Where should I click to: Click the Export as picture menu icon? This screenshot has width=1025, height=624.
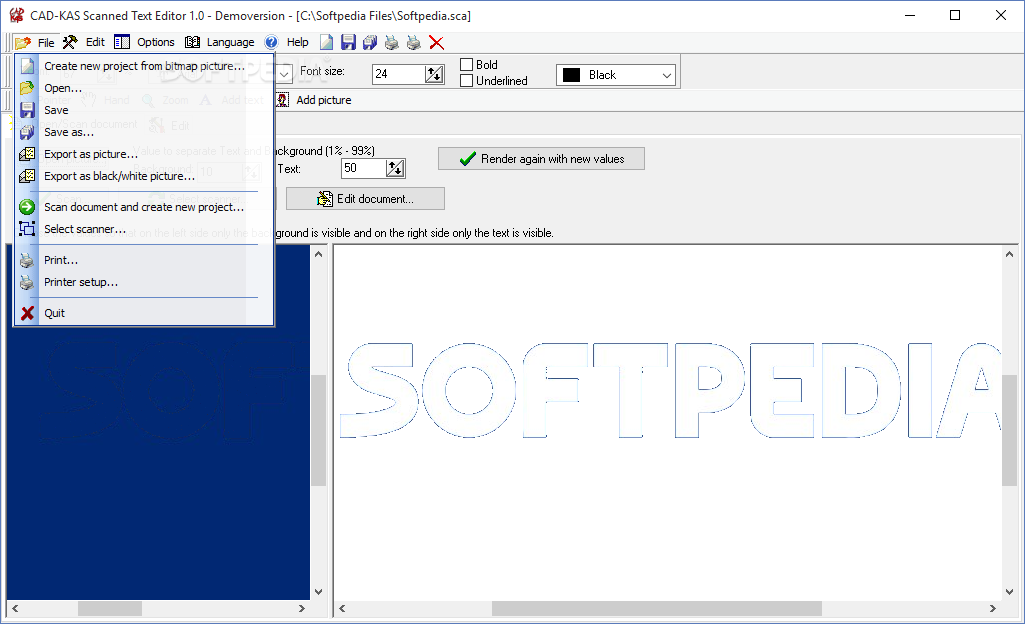pyautogui.click(x=27, y=154)
